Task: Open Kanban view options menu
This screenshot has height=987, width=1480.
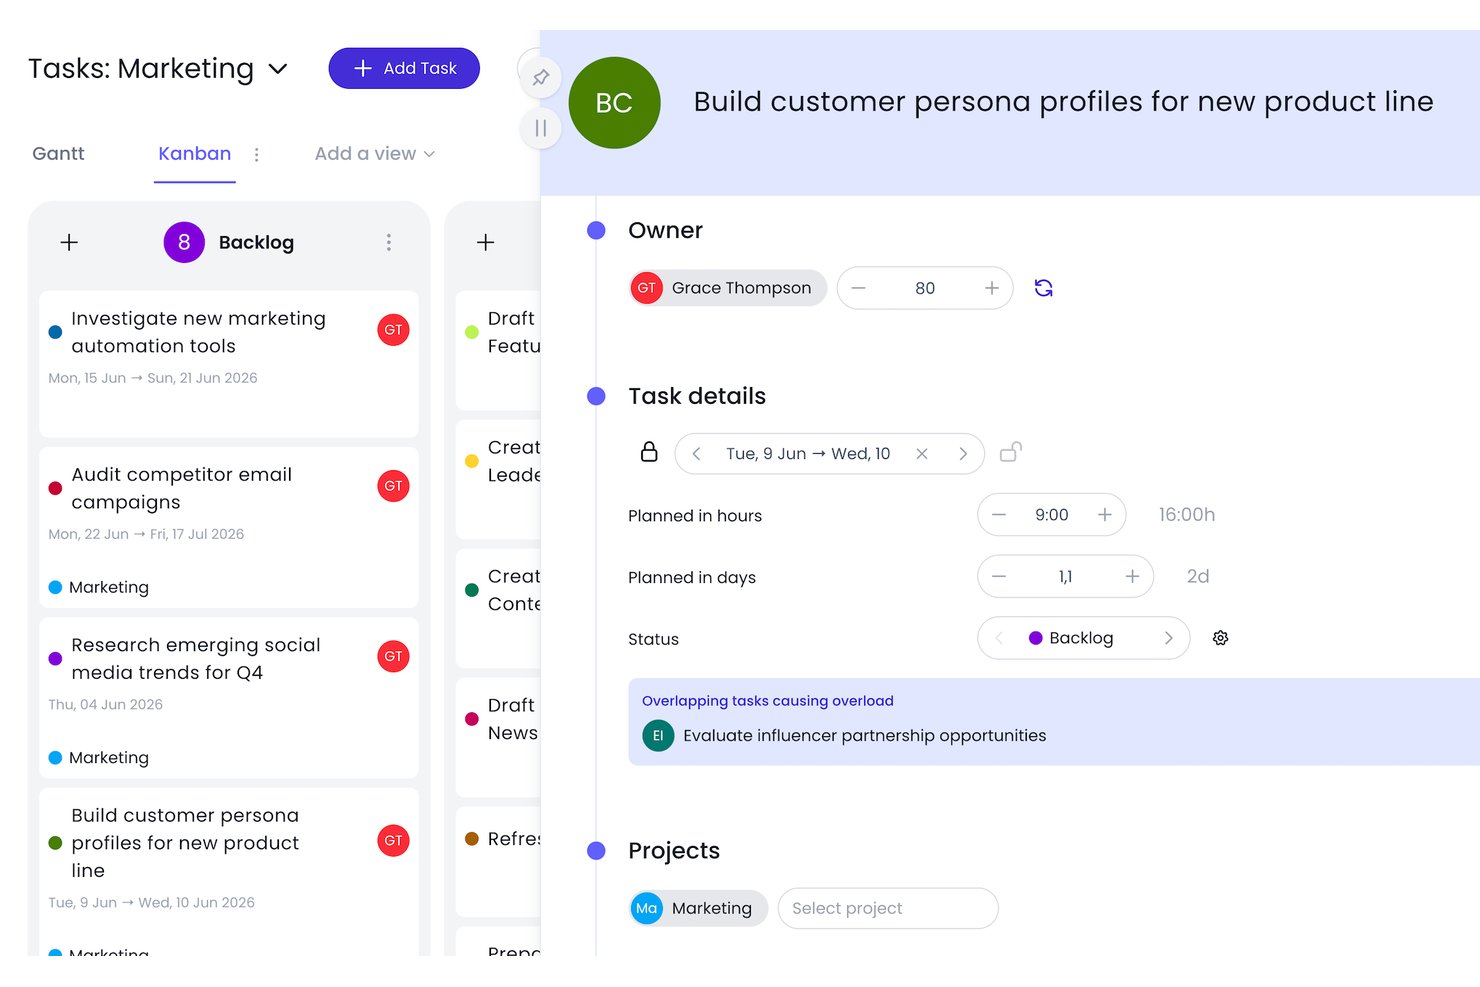Action: tap(257, 155)
